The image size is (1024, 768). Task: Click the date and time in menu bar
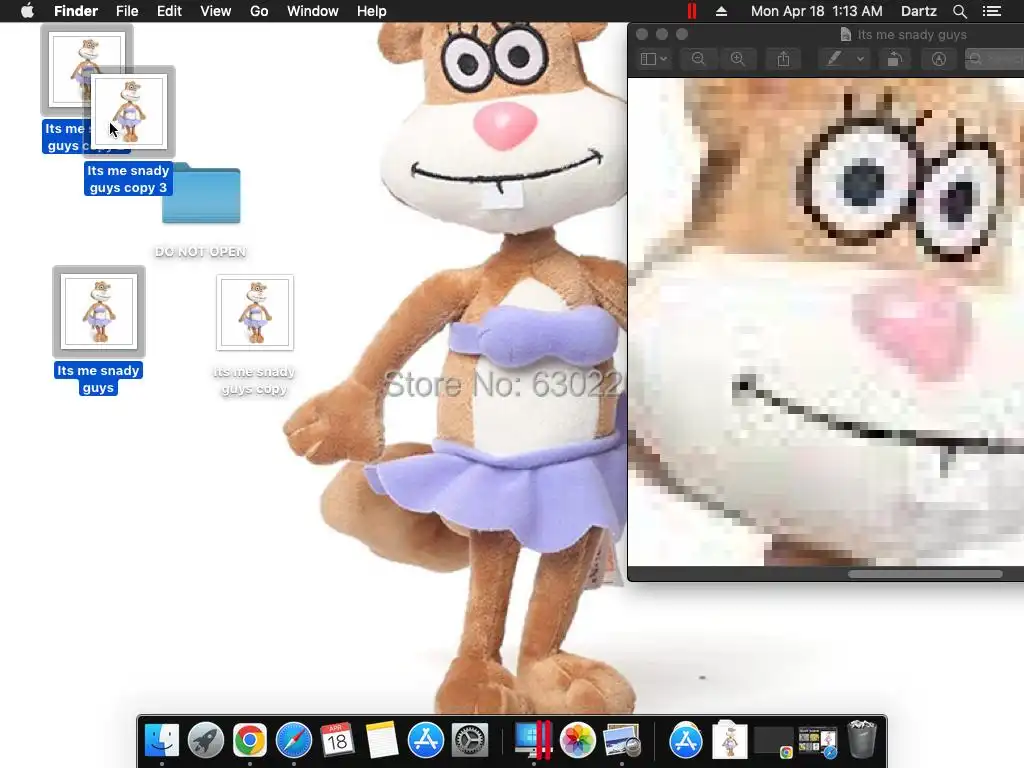(816, 11)
